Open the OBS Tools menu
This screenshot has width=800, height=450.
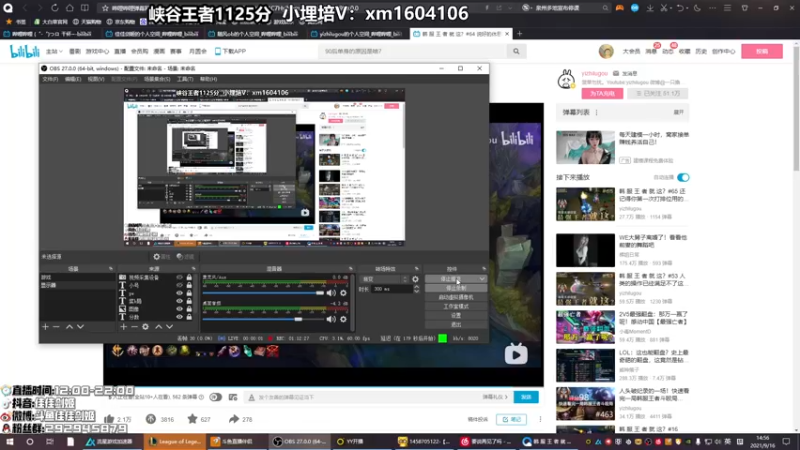click(x=185, y=79)
